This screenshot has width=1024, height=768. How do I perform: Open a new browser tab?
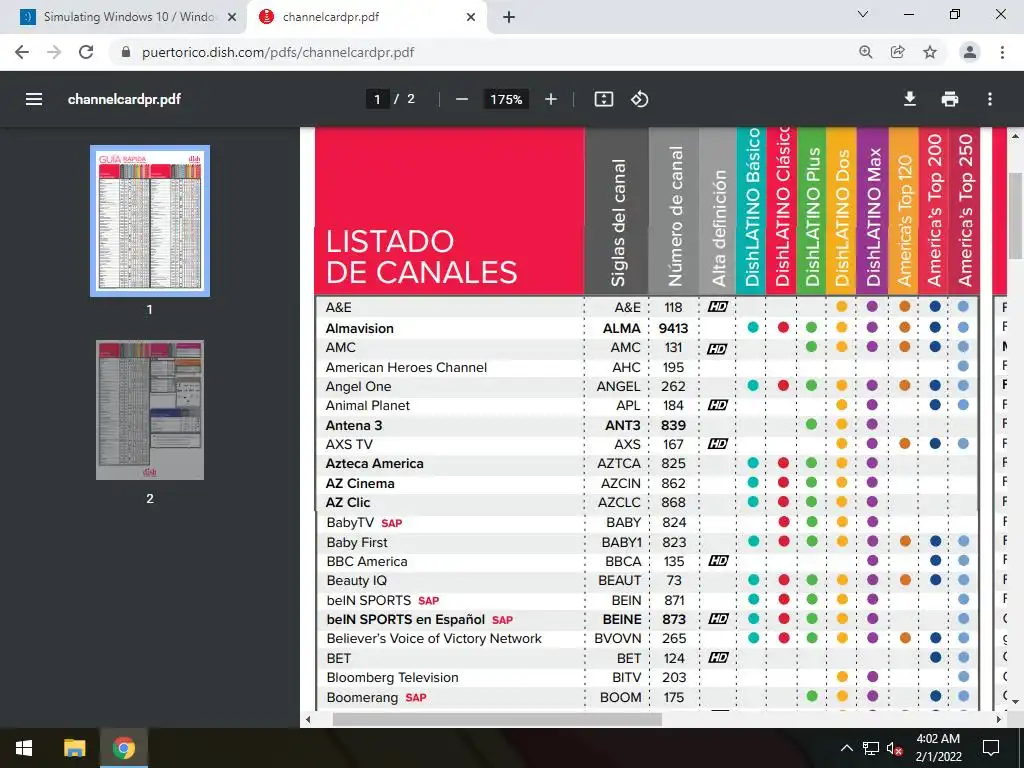[509, 17]
